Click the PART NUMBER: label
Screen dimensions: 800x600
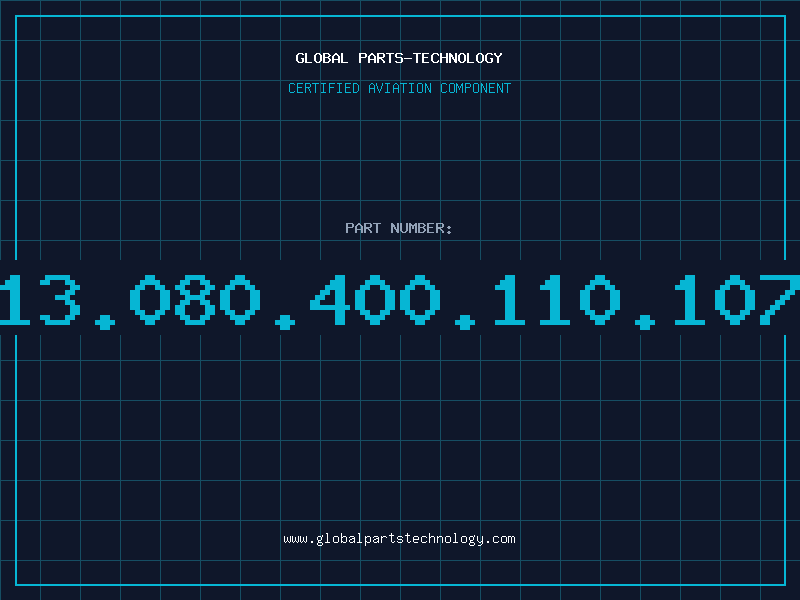(x=399, y=228)
